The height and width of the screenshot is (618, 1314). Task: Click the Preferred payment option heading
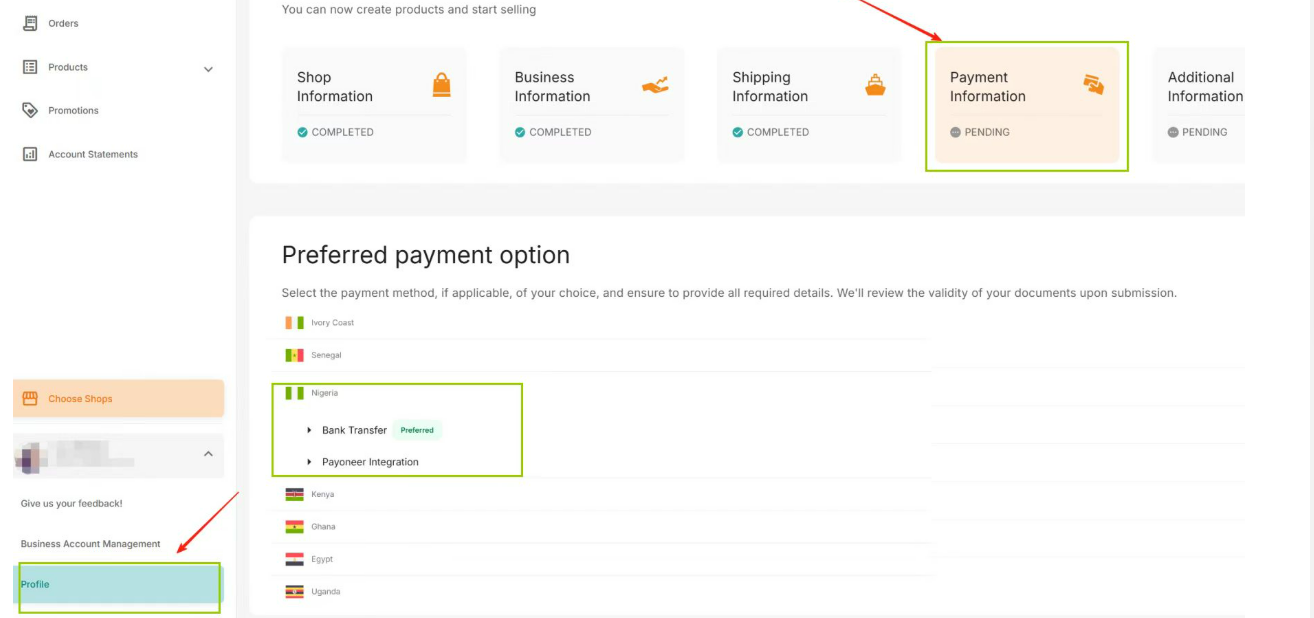click(x=426, y=255)
